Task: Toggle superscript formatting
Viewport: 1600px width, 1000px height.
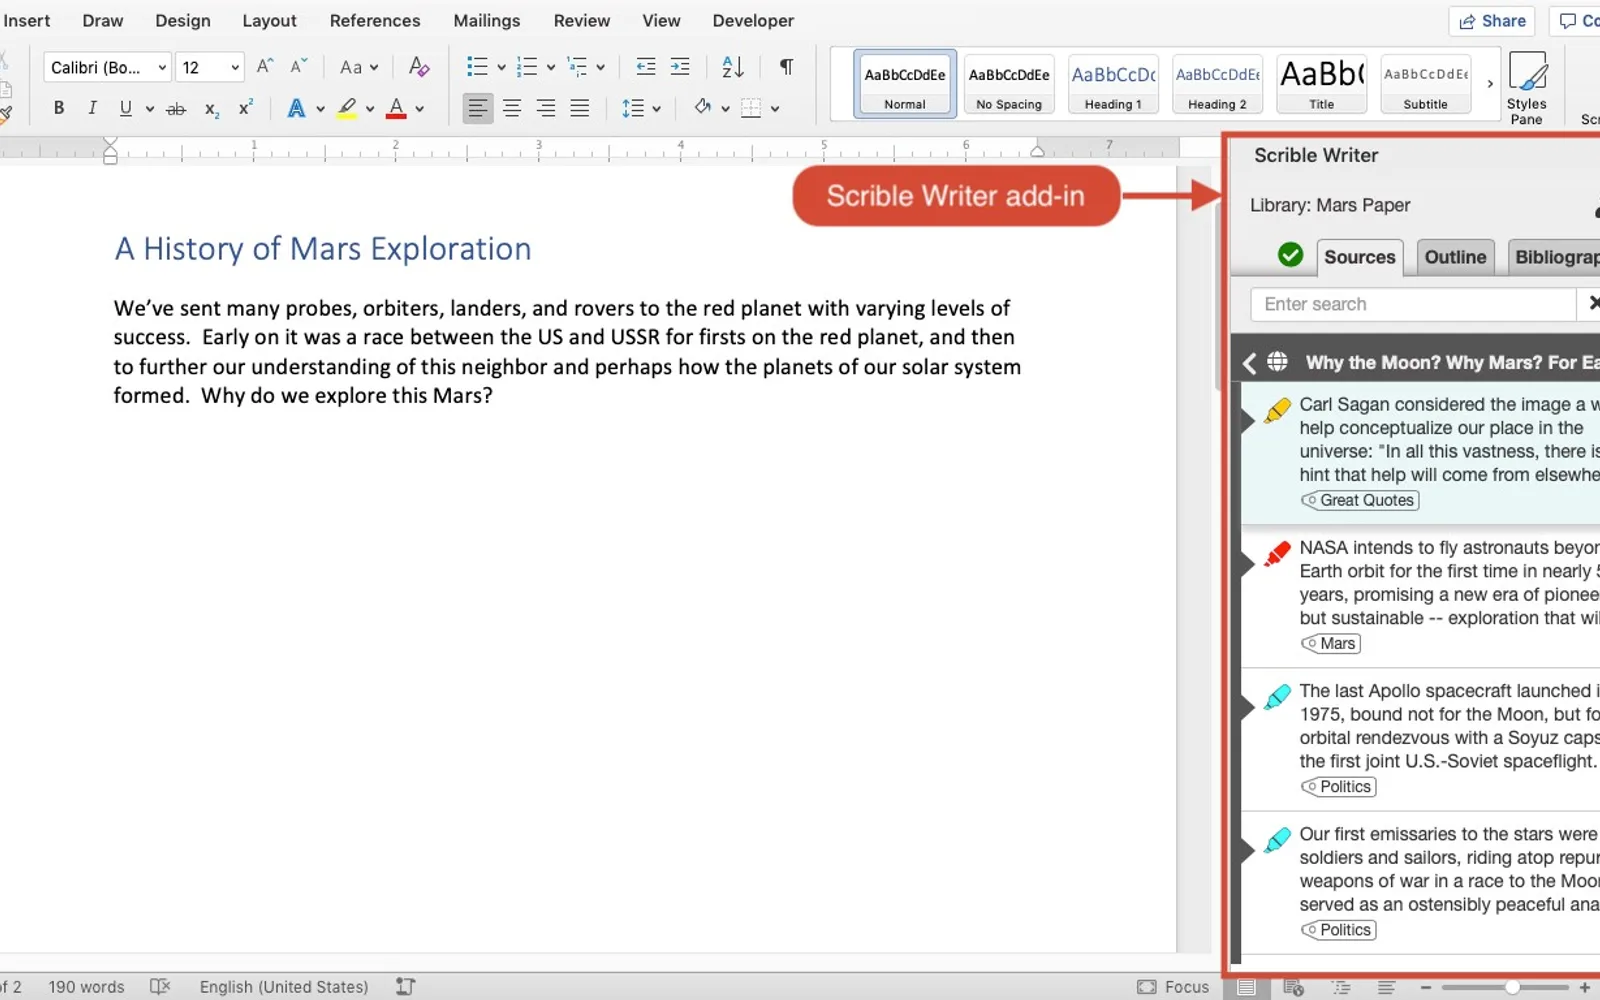Action: pos(245,108)
